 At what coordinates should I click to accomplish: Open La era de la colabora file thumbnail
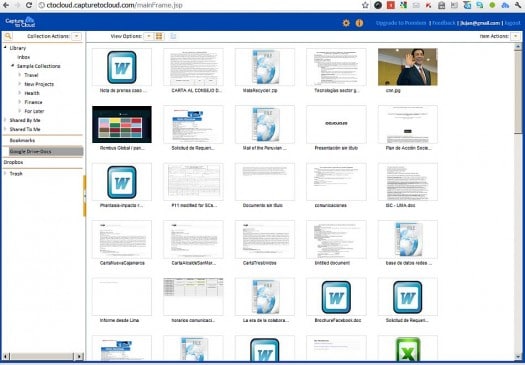point(265,297)
